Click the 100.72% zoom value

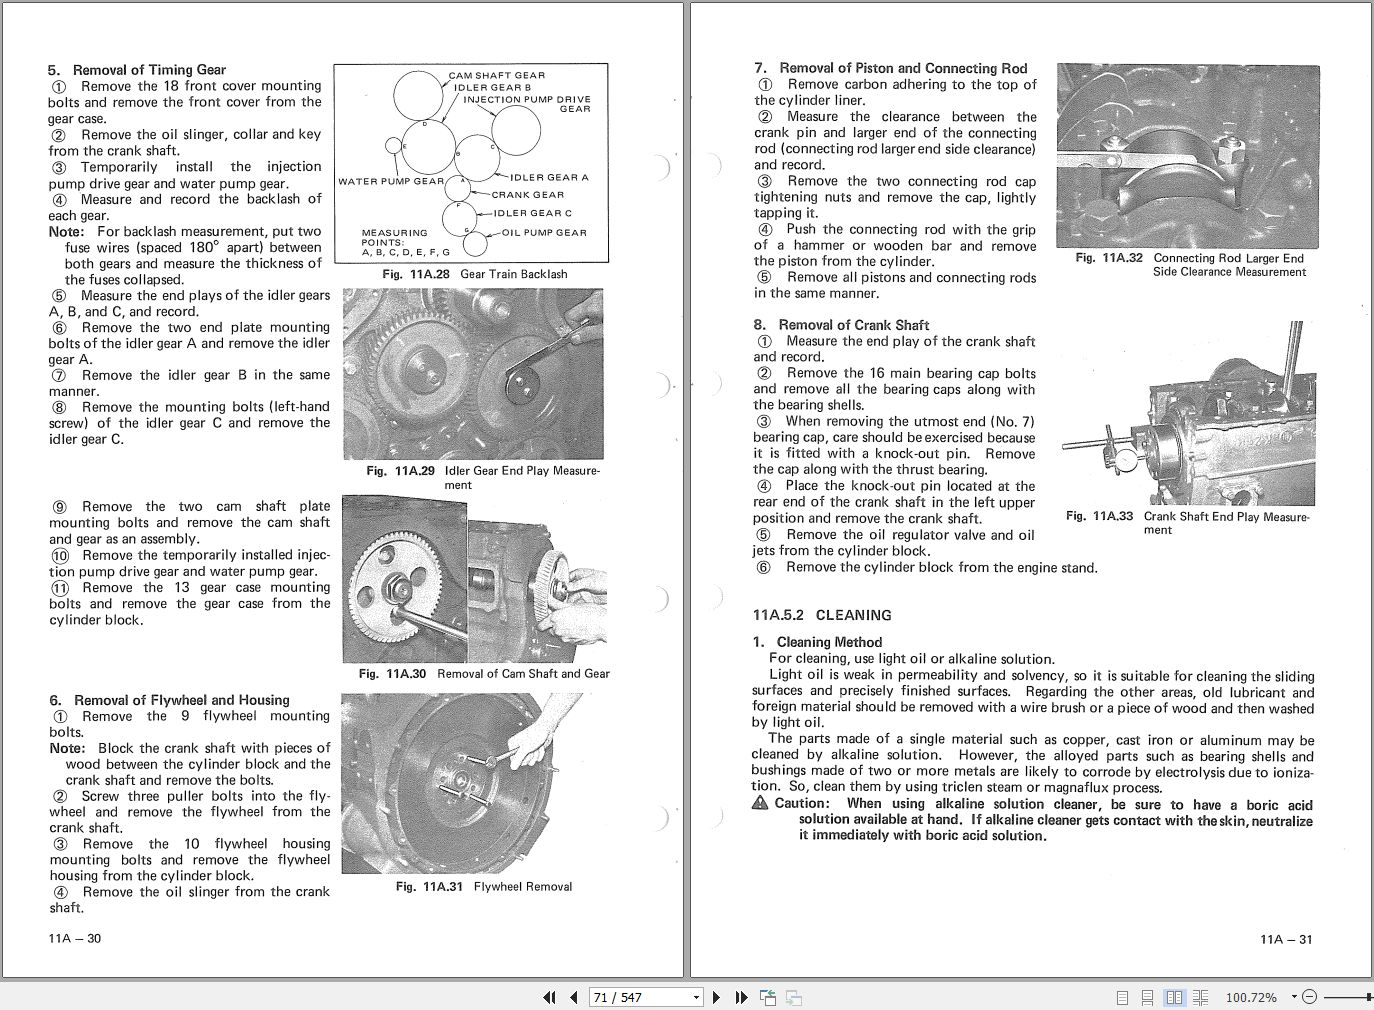click(x=1250, y=997)
